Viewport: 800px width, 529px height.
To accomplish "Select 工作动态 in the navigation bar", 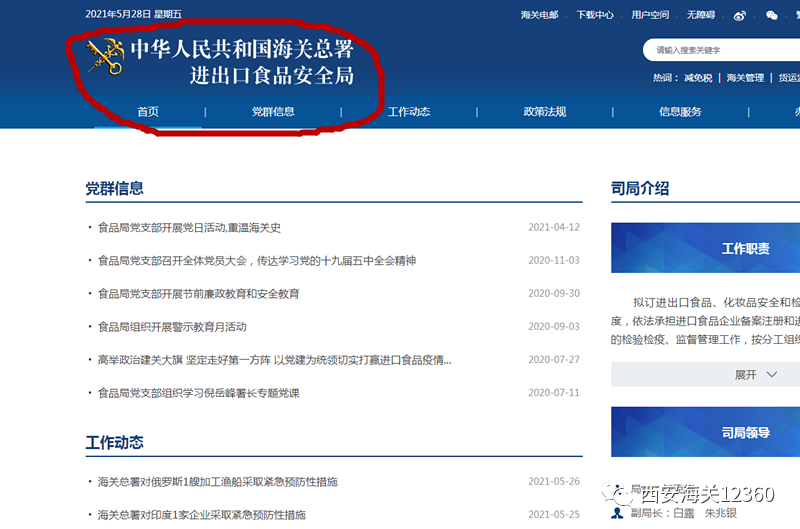I will (409, 112).
